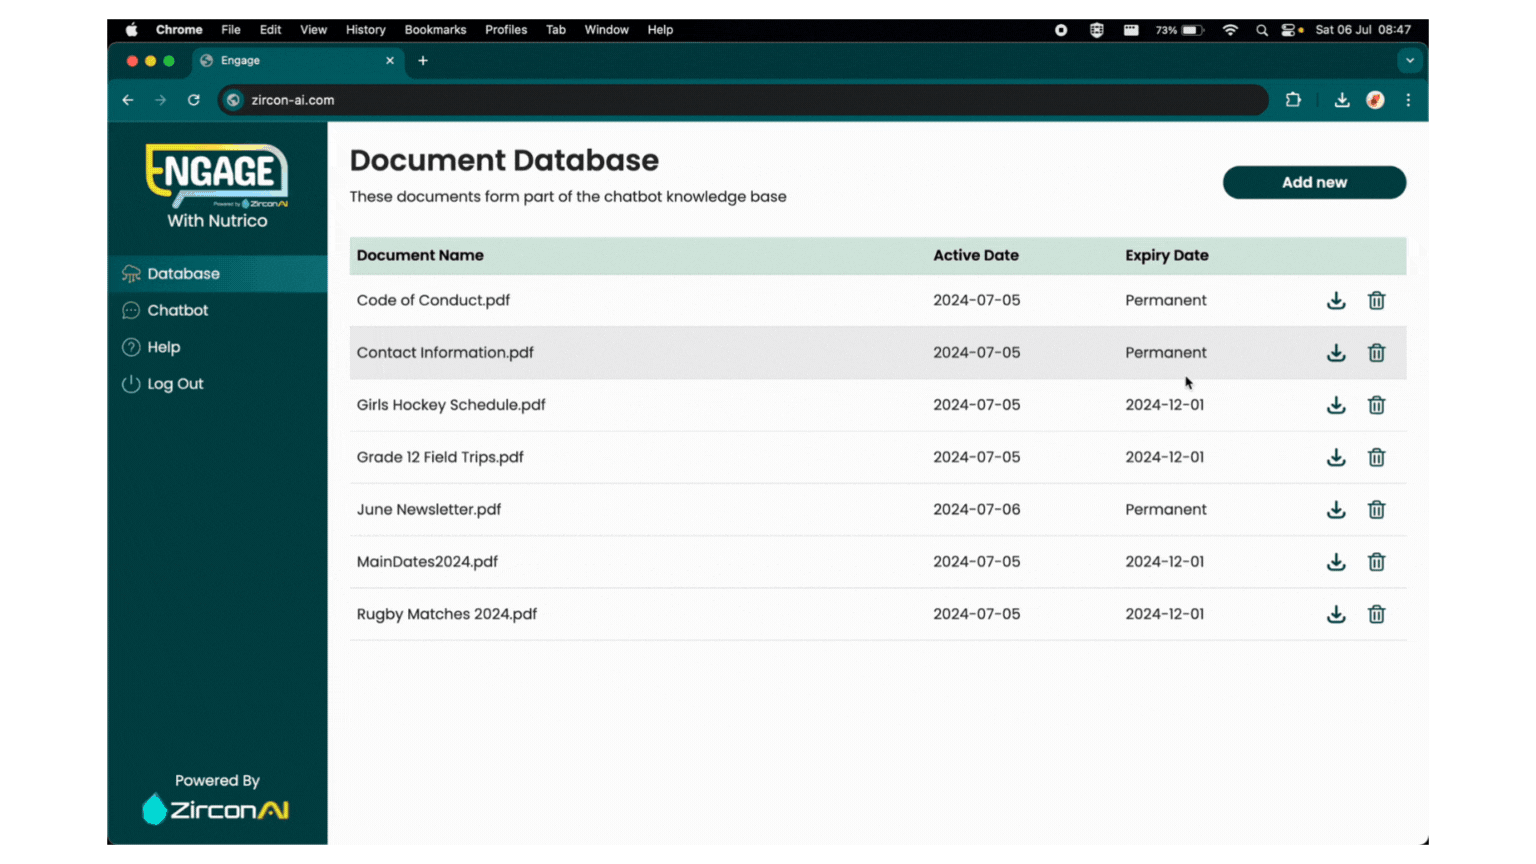Open a new browser tab

(423, 61)
